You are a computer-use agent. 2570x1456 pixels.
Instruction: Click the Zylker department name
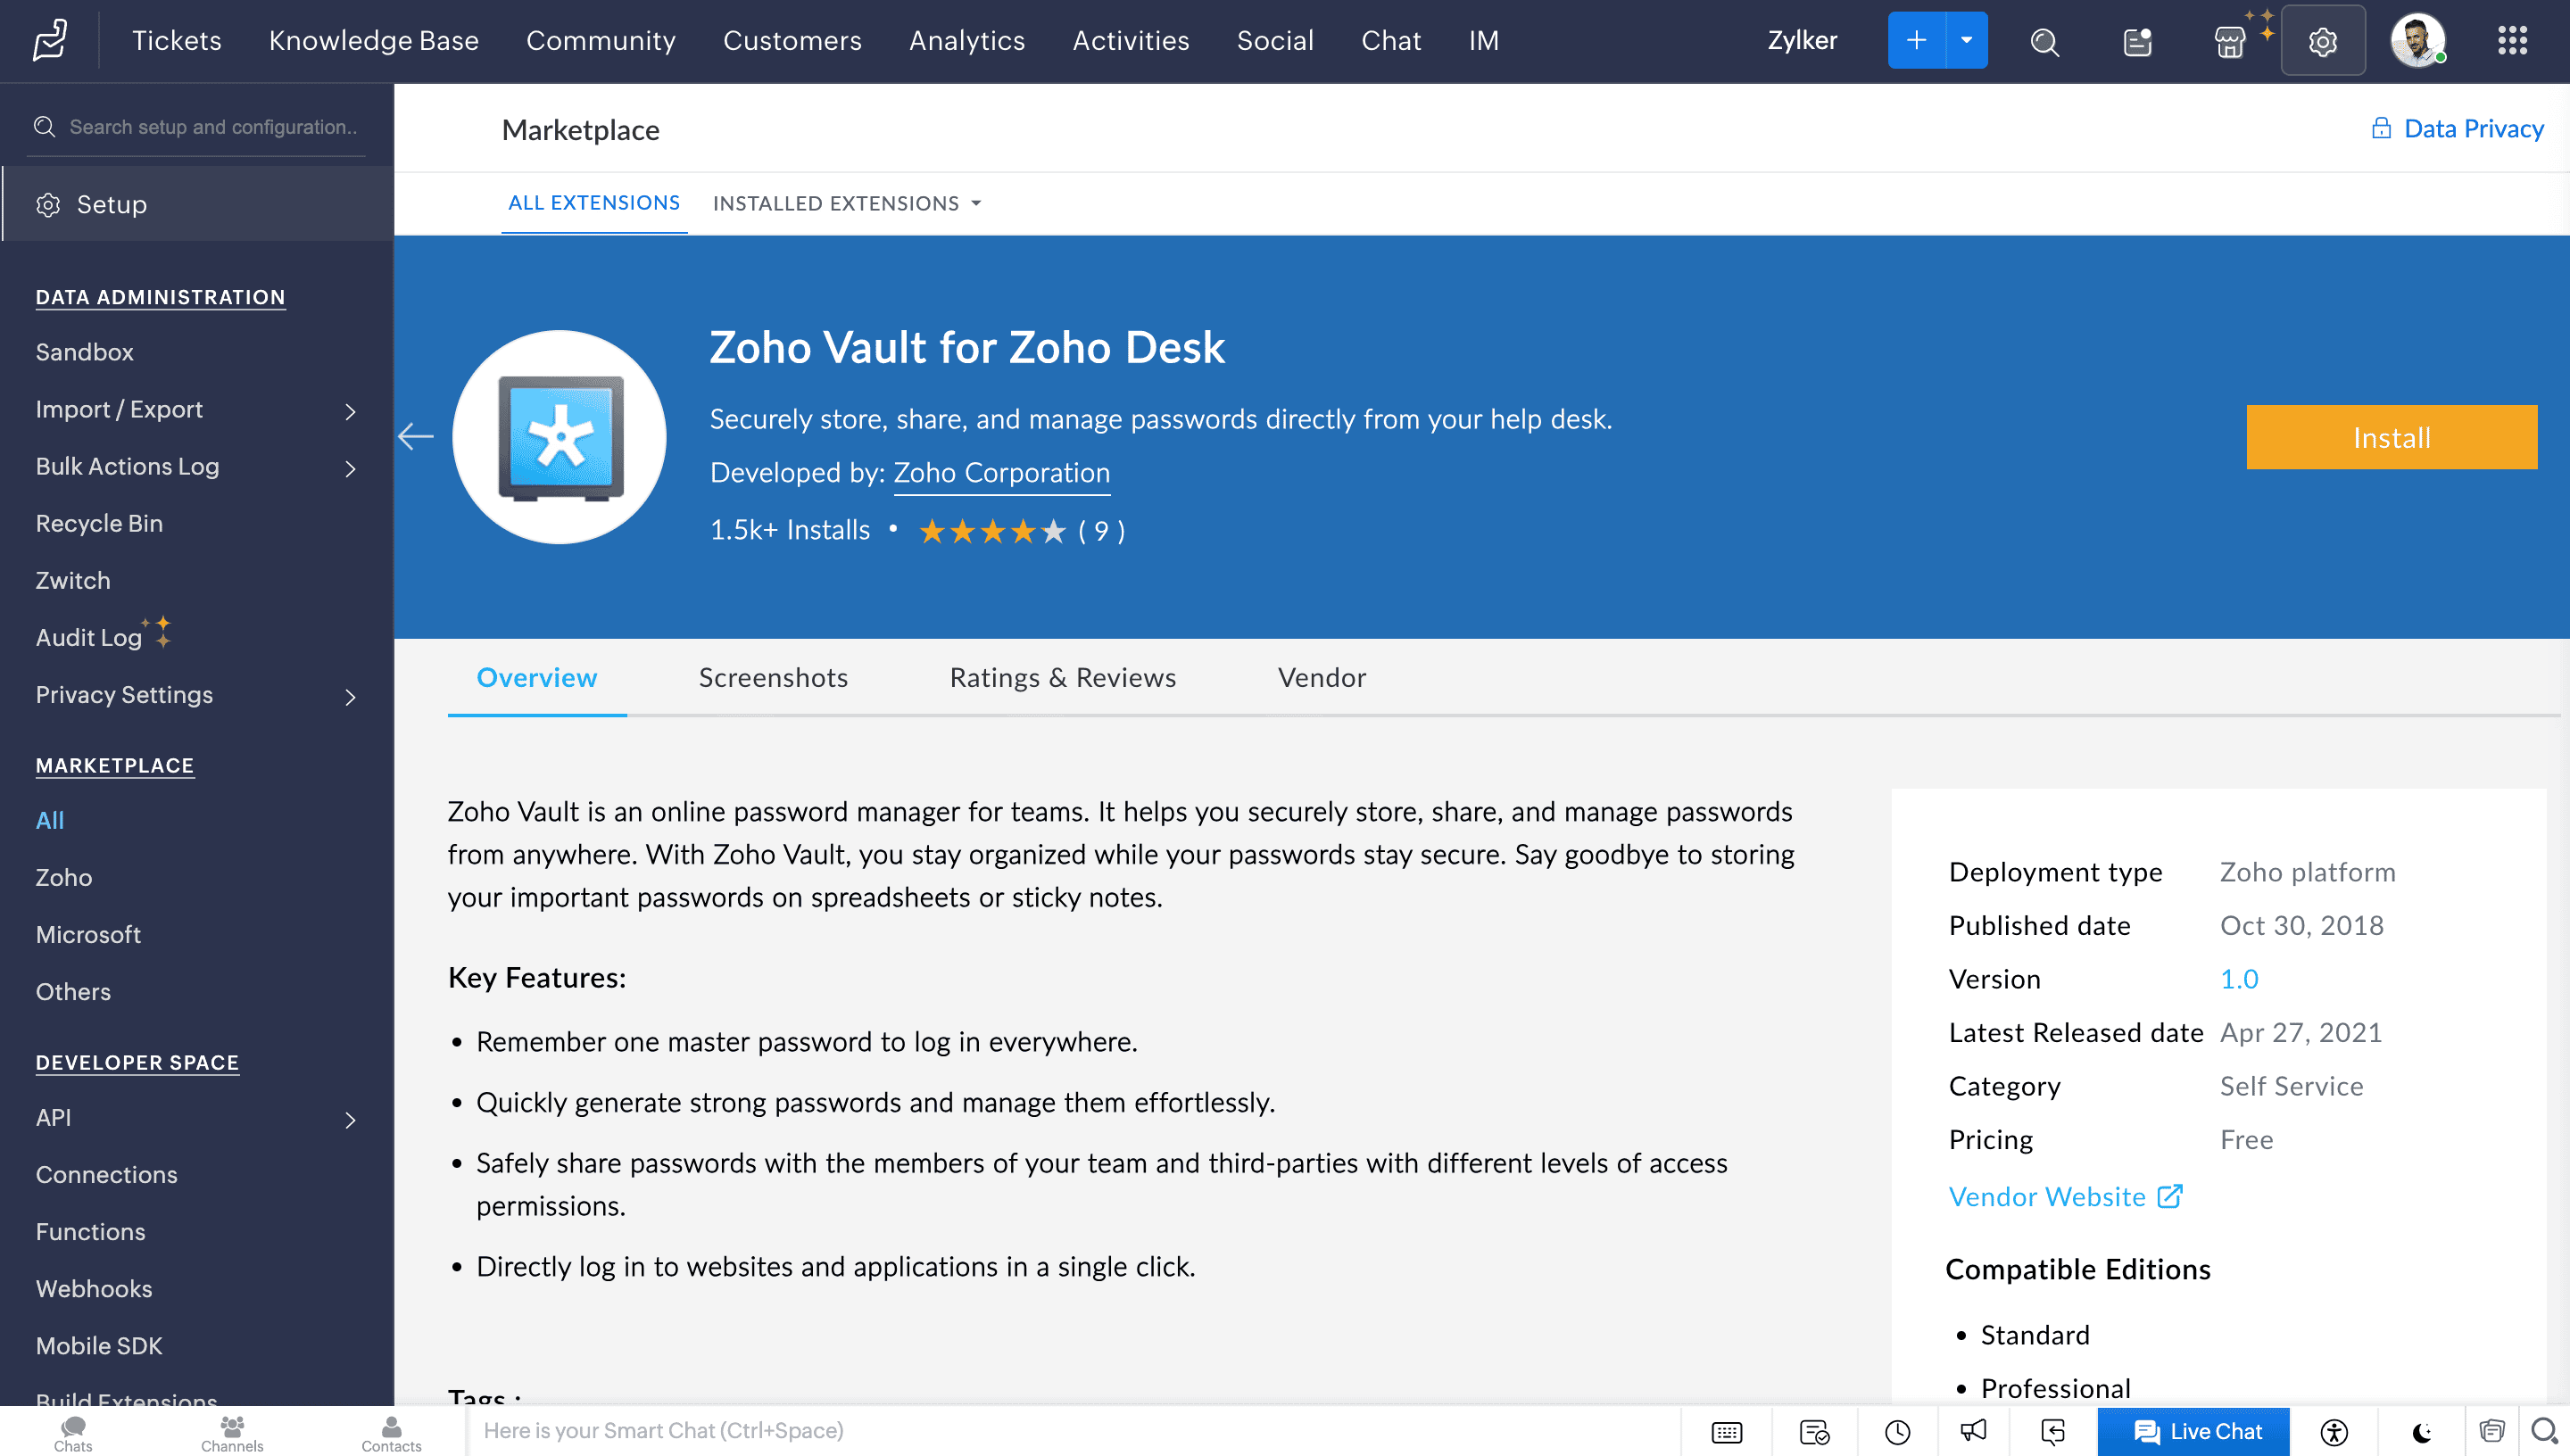[x=1801, y=40]
